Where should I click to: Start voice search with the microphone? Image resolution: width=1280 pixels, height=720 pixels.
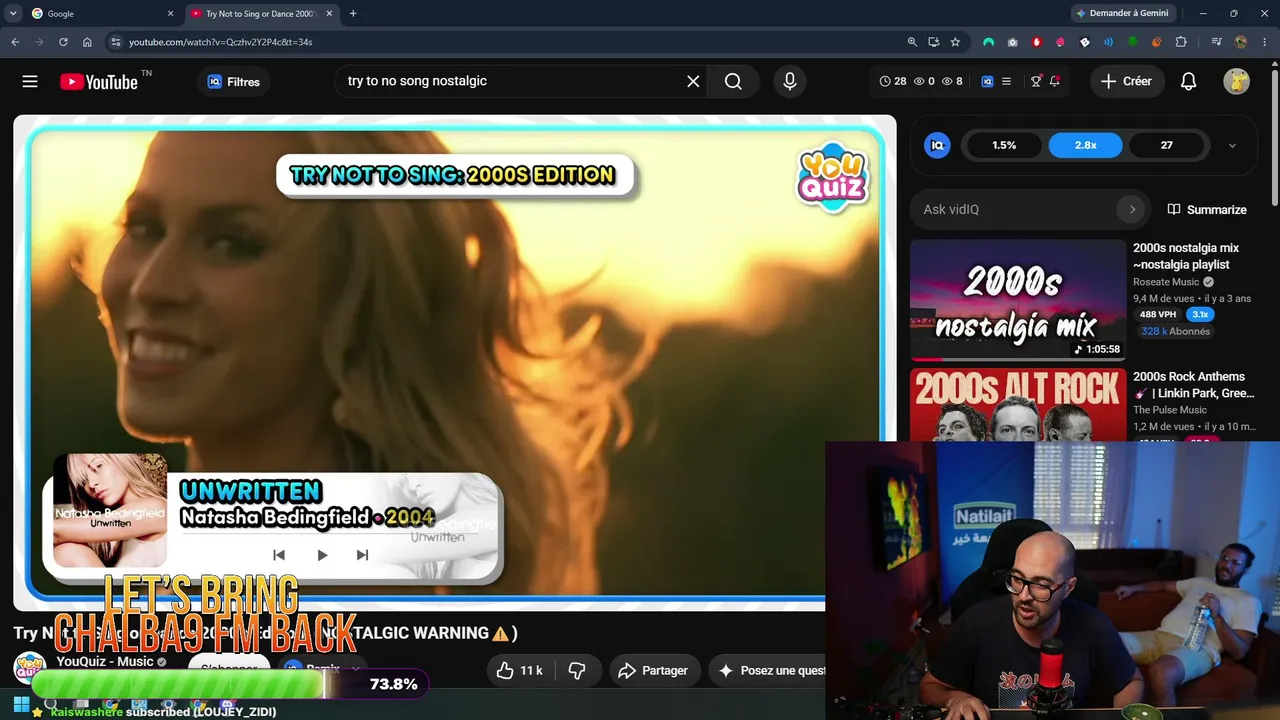(790, 82)
